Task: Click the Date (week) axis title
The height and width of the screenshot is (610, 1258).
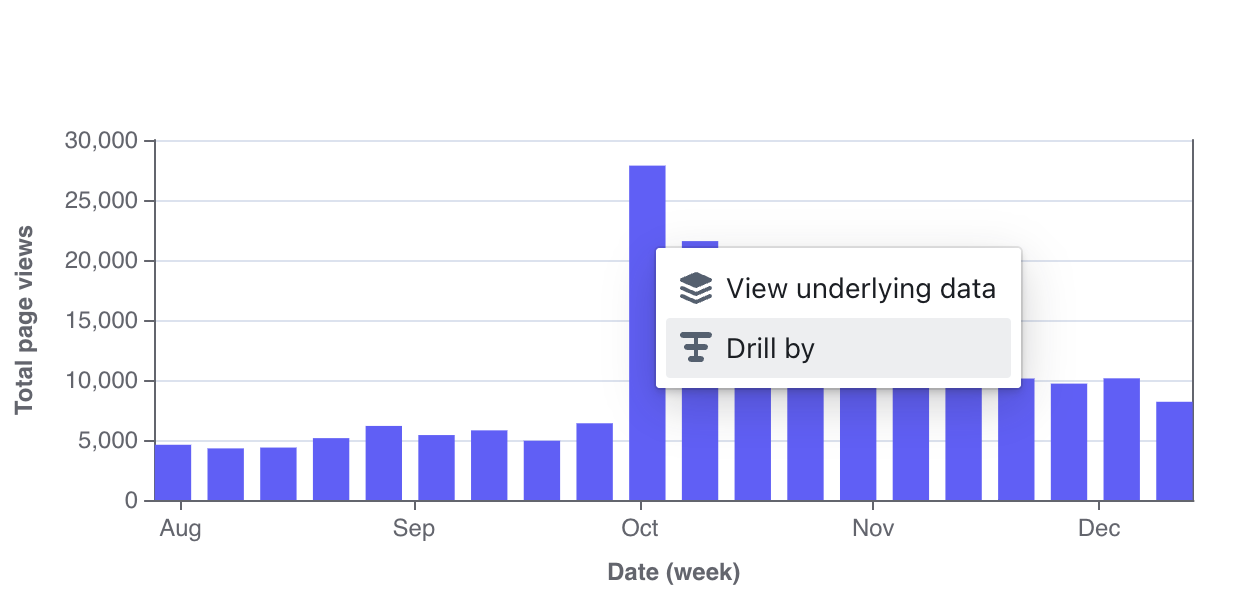Action: tap(674, 573)
